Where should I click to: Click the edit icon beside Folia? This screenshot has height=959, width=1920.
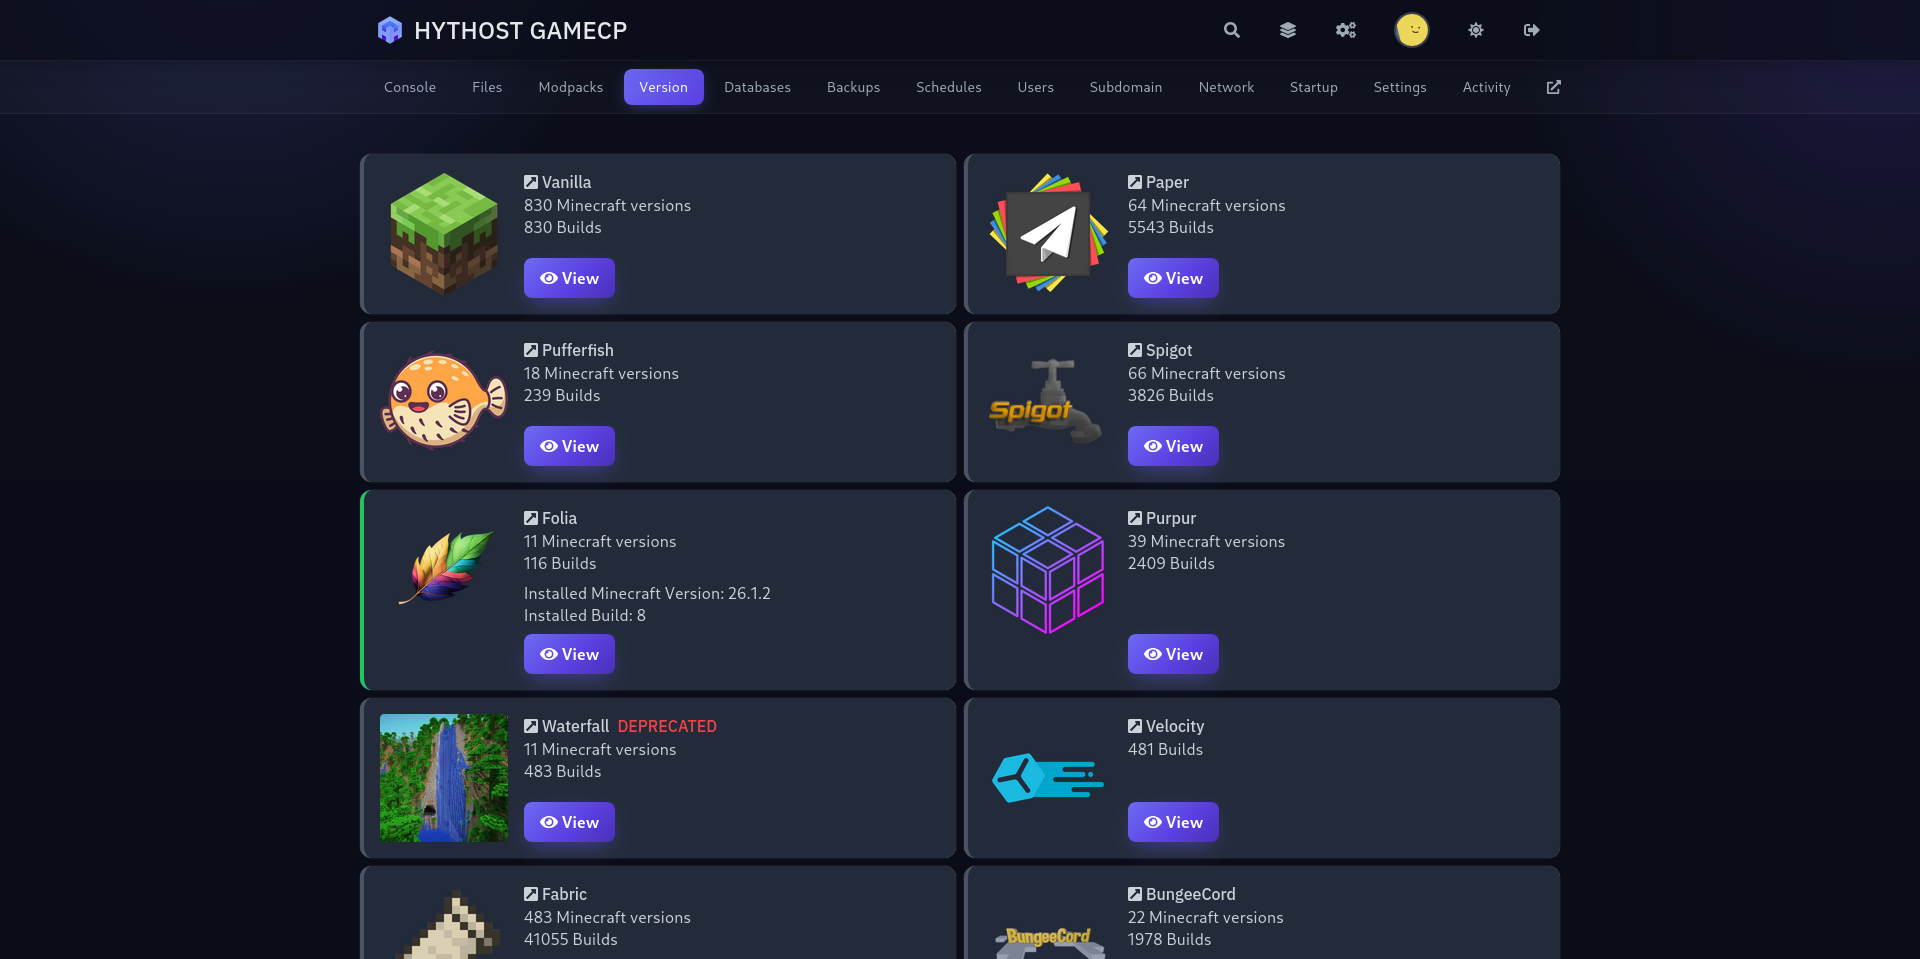pos(531,518)
